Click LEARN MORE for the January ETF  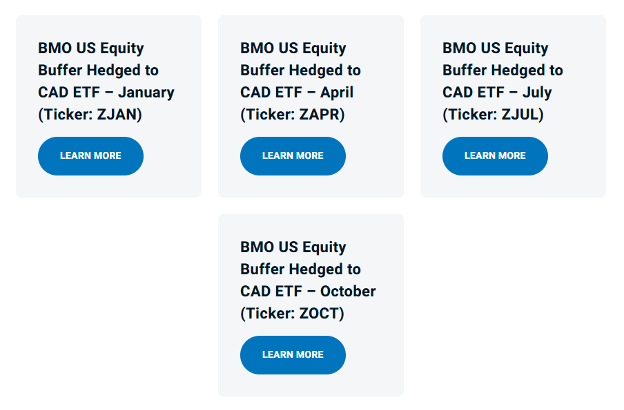[x=91, y=156]
